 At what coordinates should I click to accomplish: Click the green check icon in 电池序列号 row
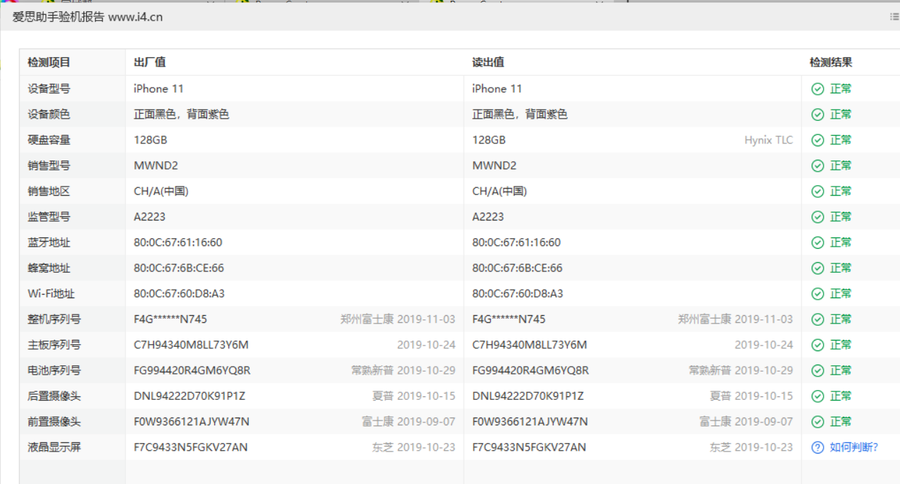tap(817, 371)
